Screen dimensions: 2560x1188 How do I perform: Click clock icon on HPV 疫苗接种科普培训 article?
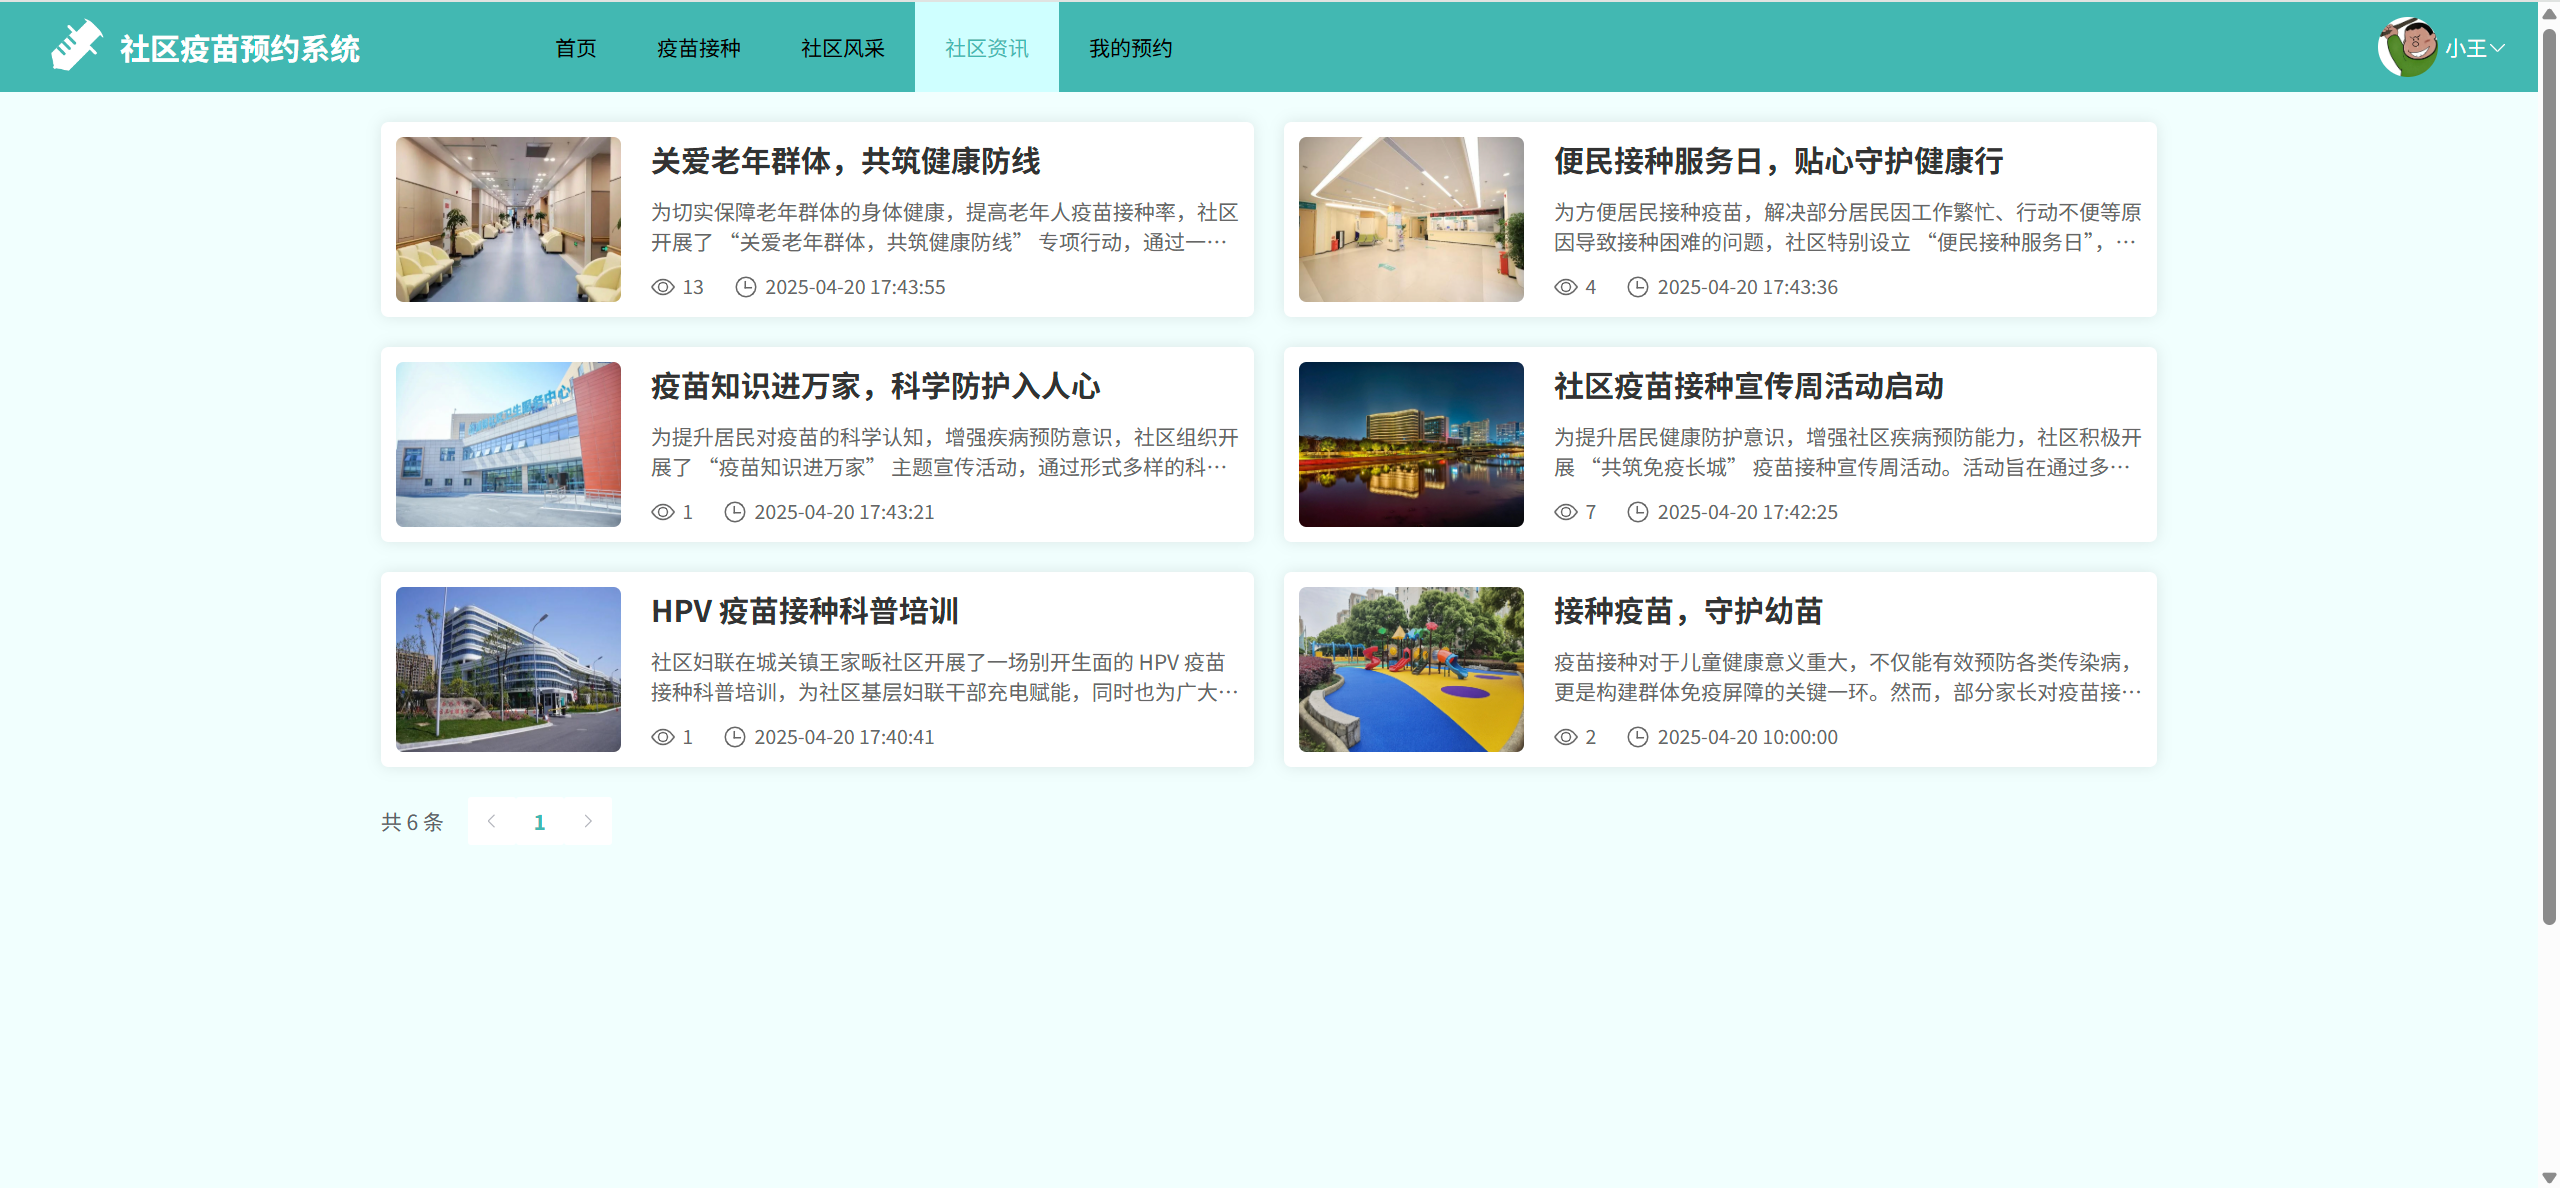point(734,737)
